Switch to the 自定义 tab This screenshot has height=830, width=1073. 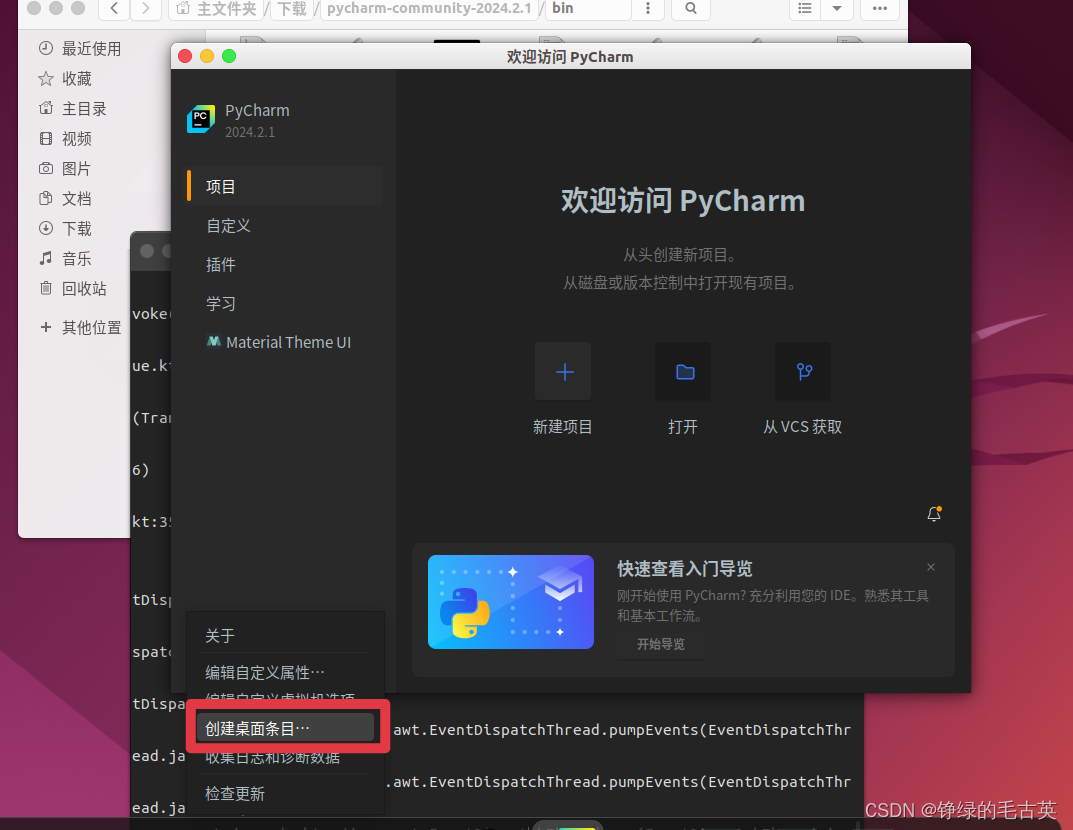pos(285,226)
